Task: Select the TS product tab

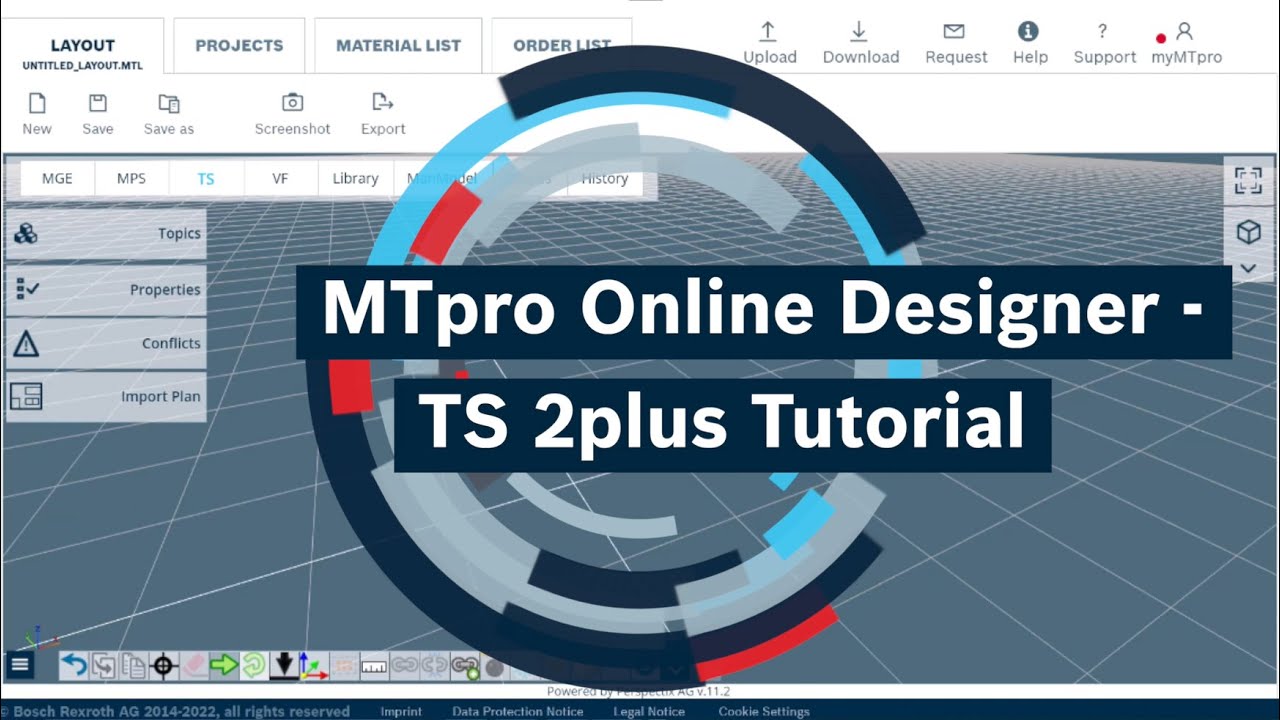Action: (205, 179)
